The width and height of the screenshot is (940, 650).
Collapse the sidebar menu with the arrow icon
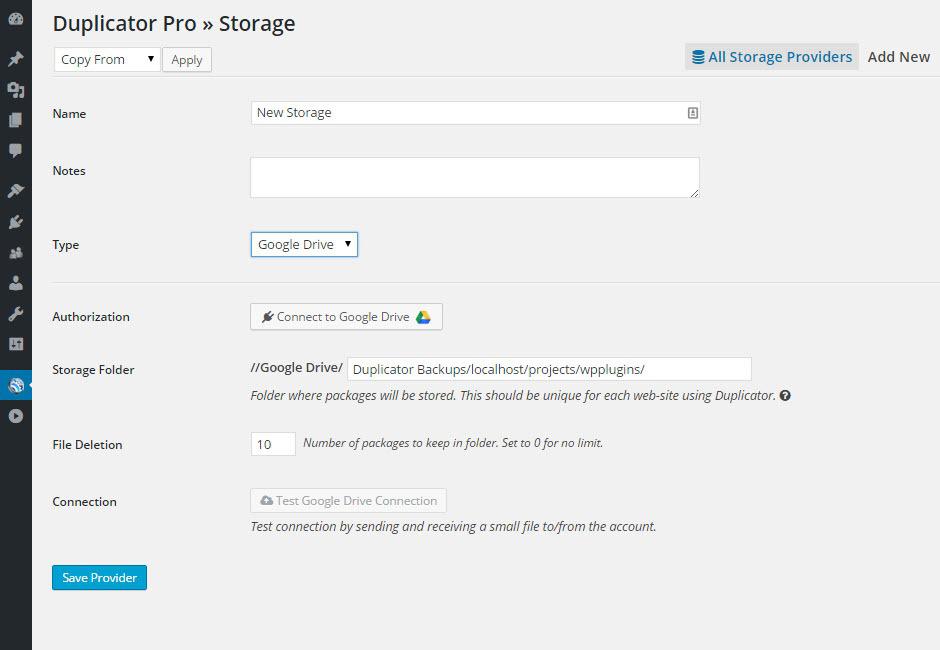click(x=15, y=416)
